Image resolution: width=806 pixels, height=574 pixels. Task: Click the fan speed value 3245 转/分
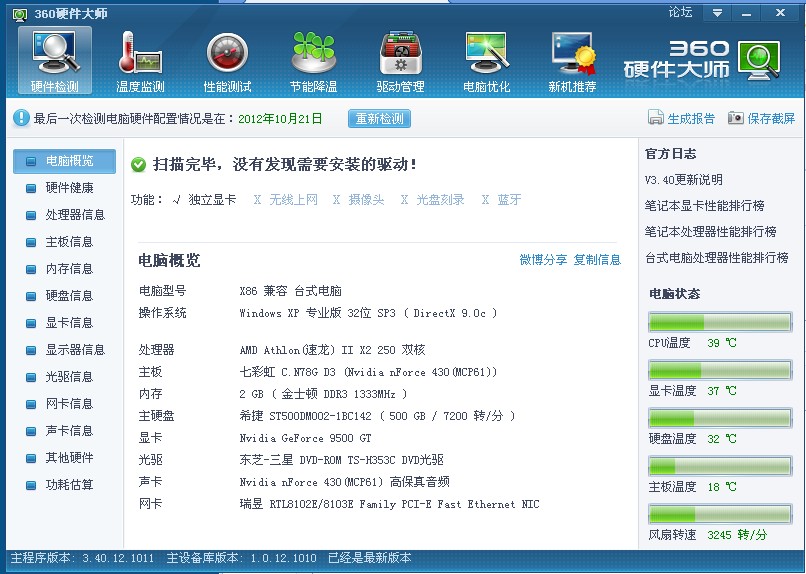pyautogui.click(x=737, y=535)
